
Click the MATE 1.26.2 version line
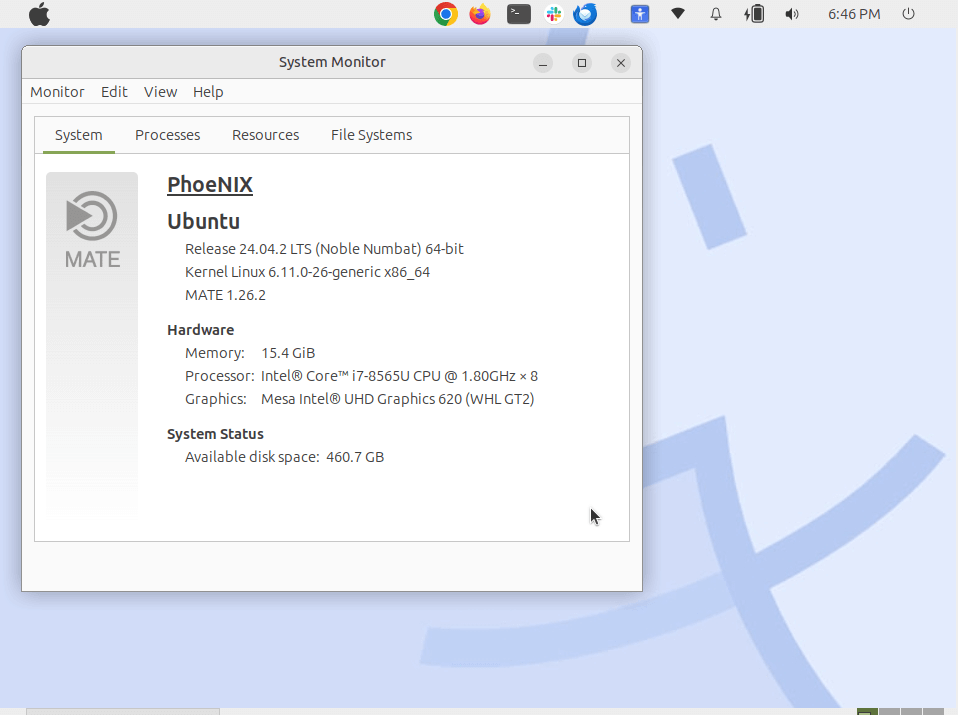(x=225, y=295)
